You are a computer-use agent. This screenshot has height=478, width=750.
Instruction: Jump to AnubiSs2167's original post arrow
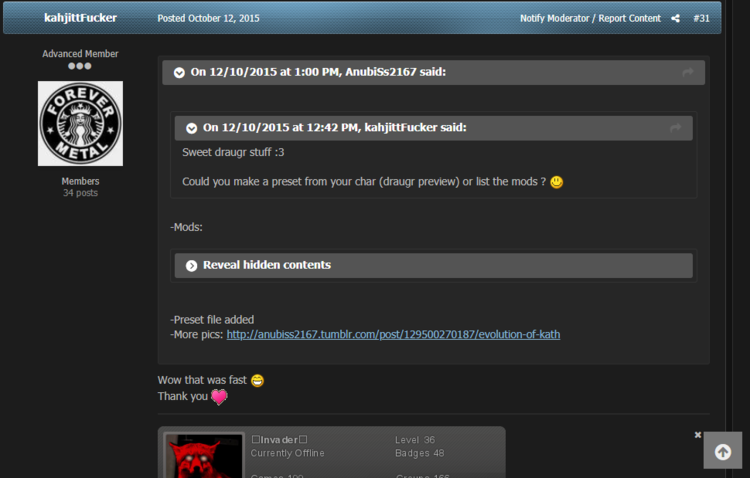[688, 72]
